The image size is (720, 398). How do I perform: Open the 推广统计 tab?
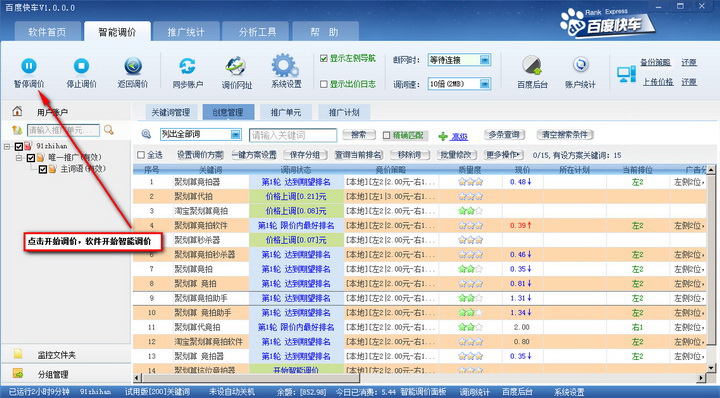[186, 32]
